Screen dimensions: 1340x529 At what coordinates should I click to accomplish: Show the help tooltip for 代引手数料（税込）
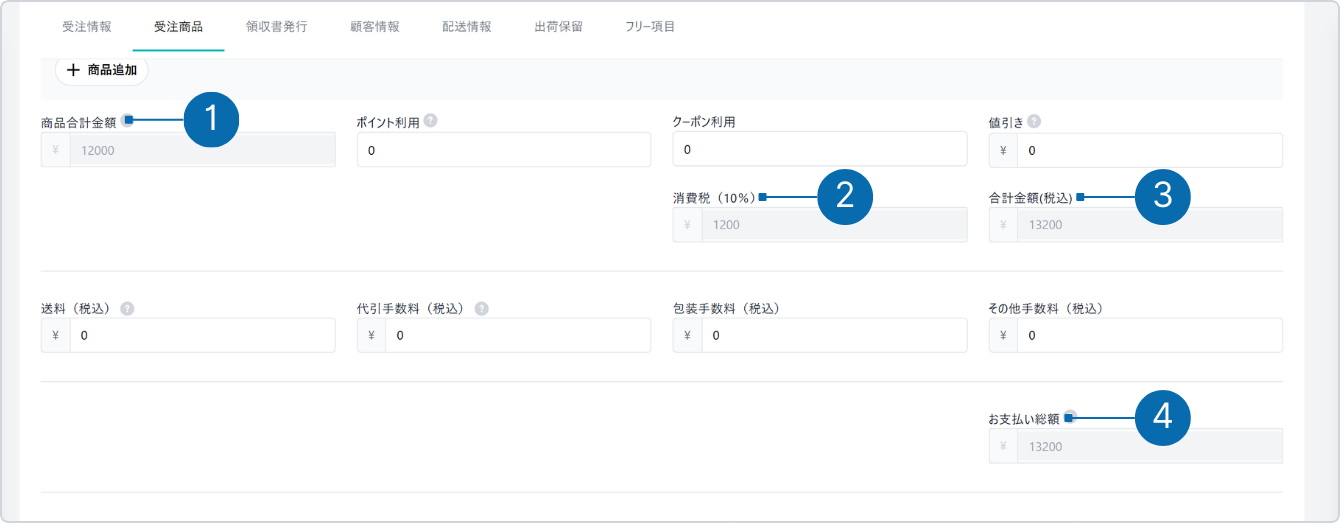(x=481, y=309)
